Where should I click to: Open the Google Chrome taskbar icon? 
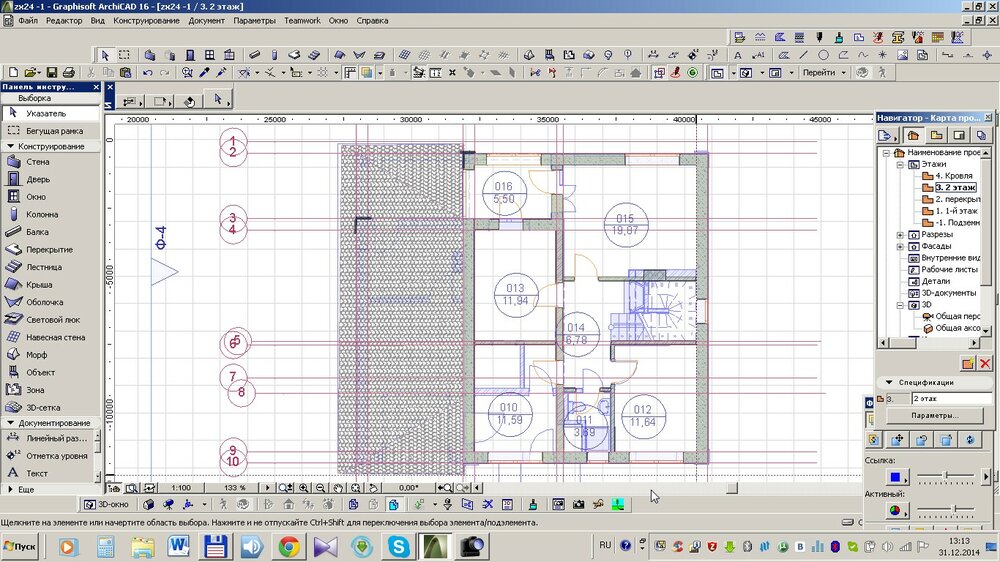[x=289, y=546]
